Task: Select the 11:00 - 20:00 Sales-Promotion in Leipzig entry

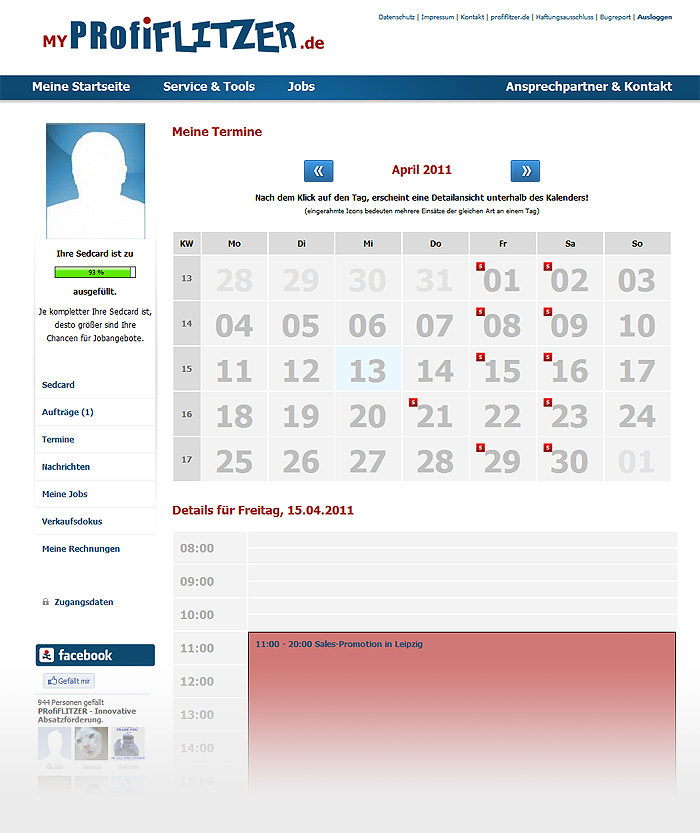Action: (462, 712)
